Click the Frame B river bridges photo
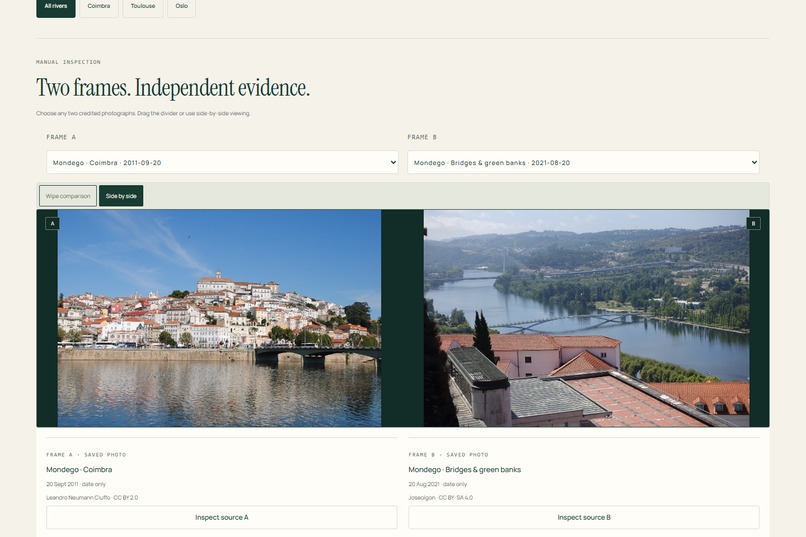806x537 pixels. (x=587, y=318)
